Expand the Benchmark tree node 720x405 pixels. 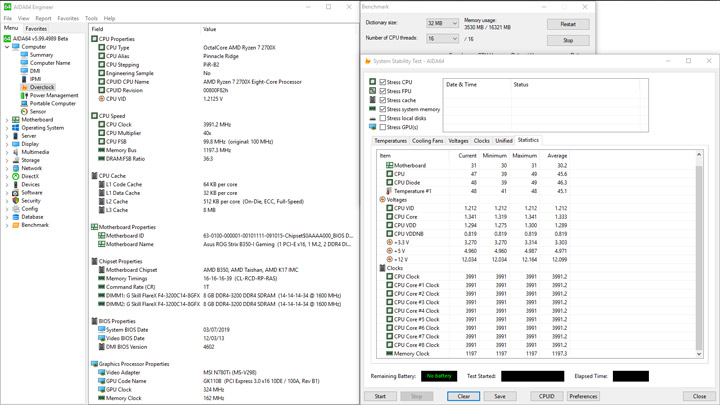tap(7, 225)
